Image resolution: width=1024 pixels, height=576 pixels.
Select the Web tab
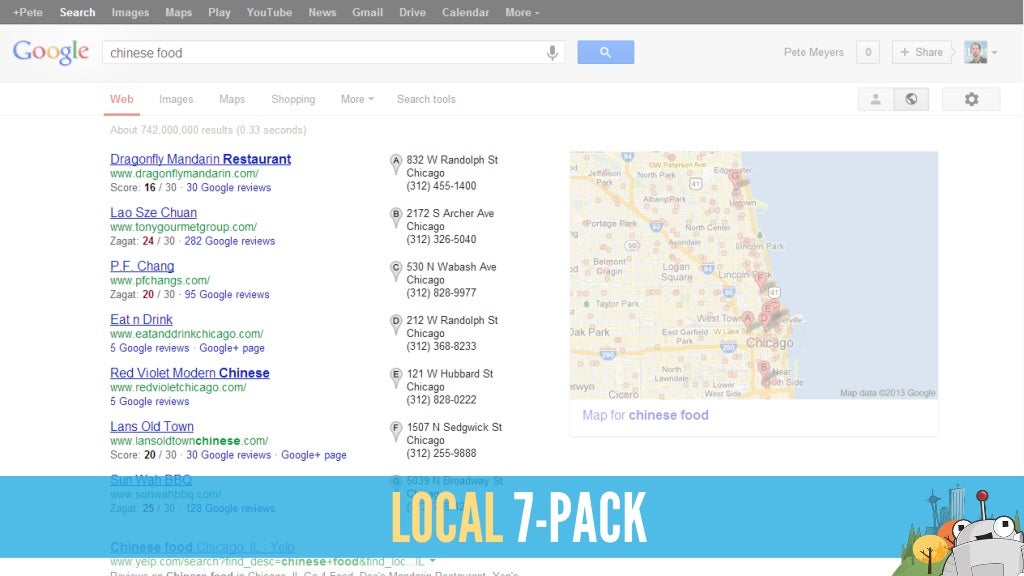[x=121, y=99]
